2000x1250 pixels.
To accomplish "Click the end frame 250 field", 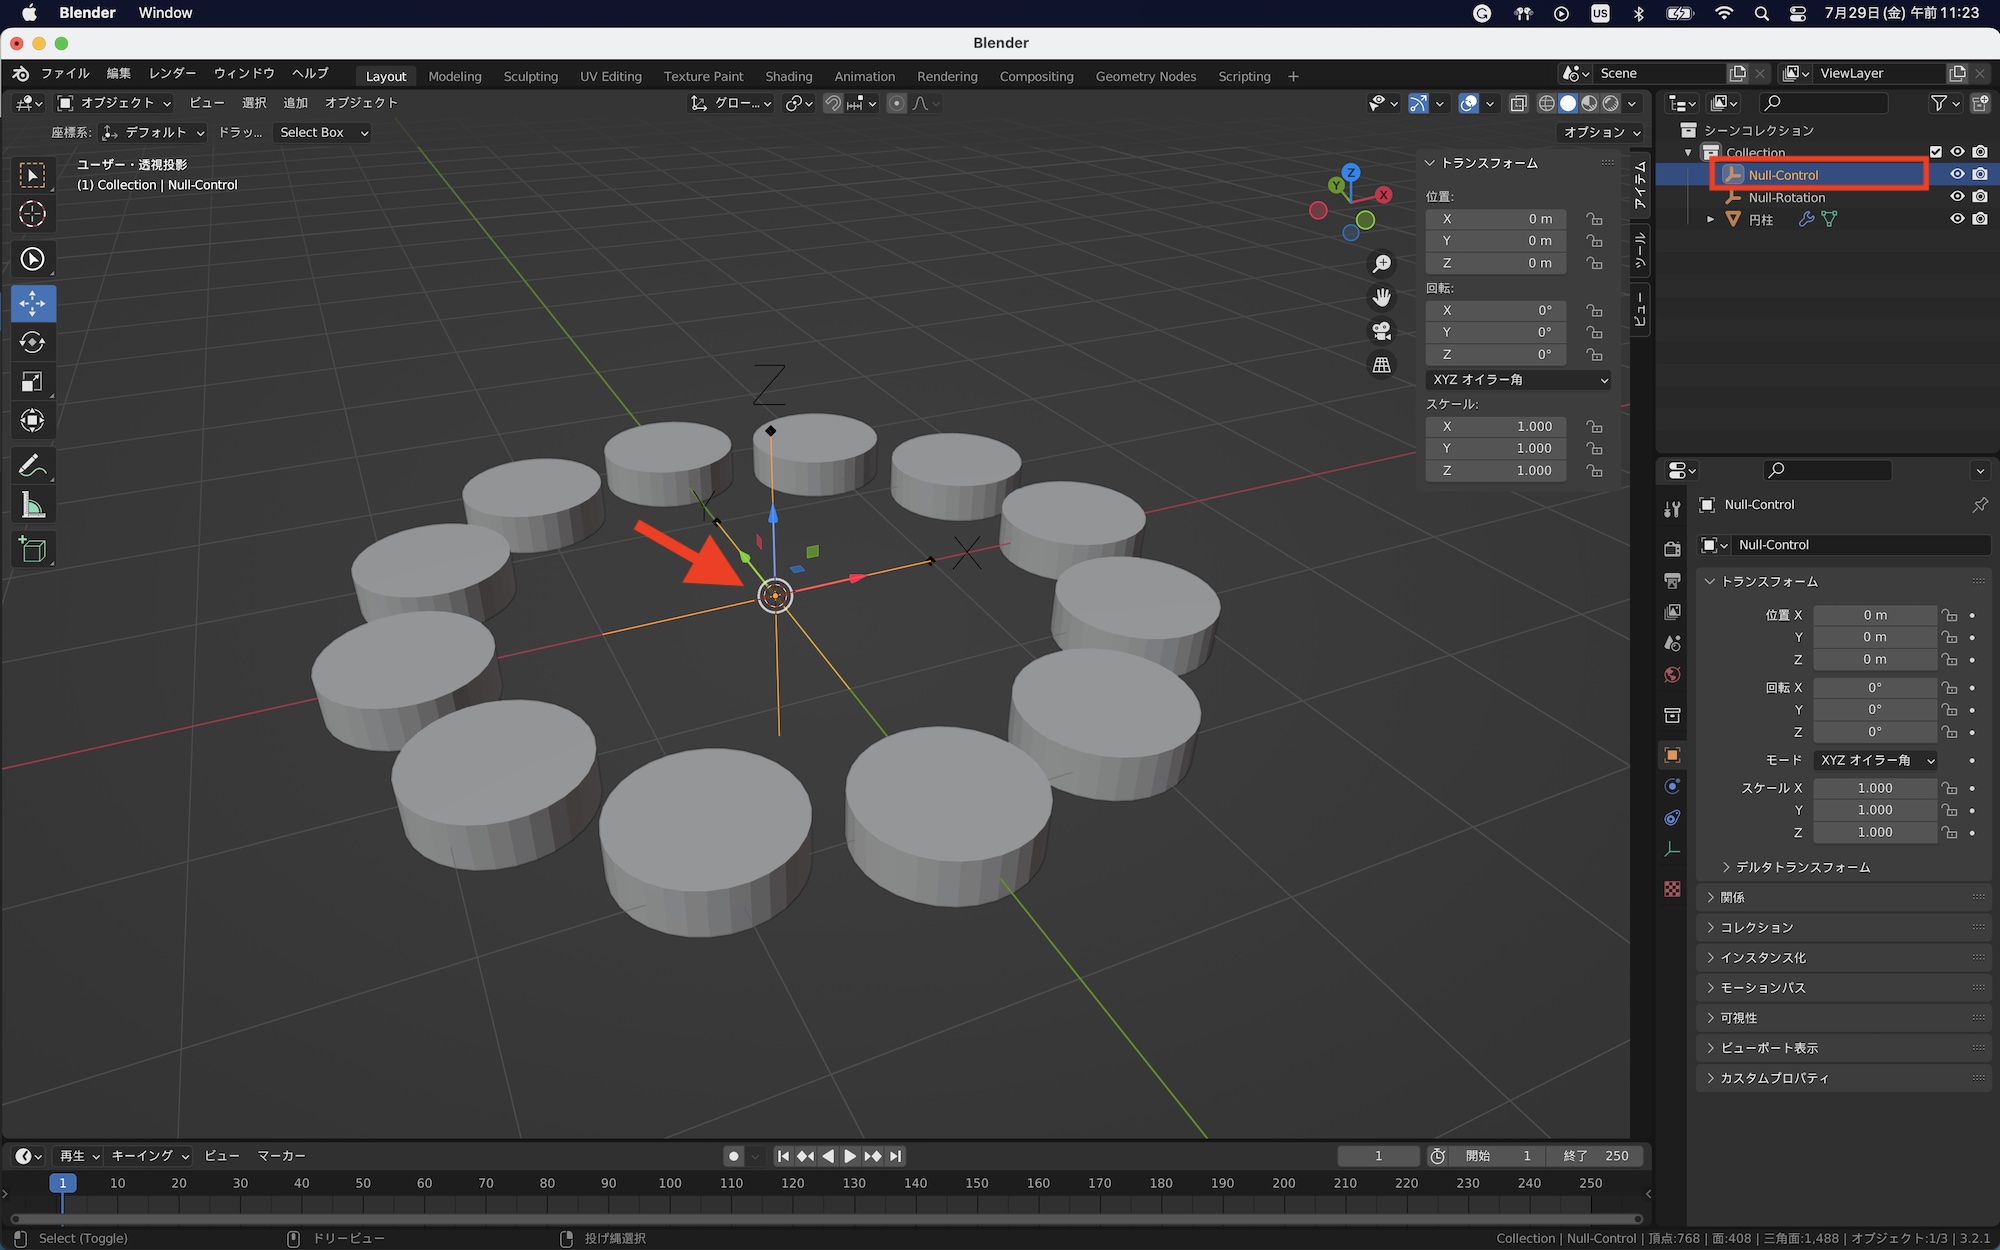I will click(x=1596, y=1156).
